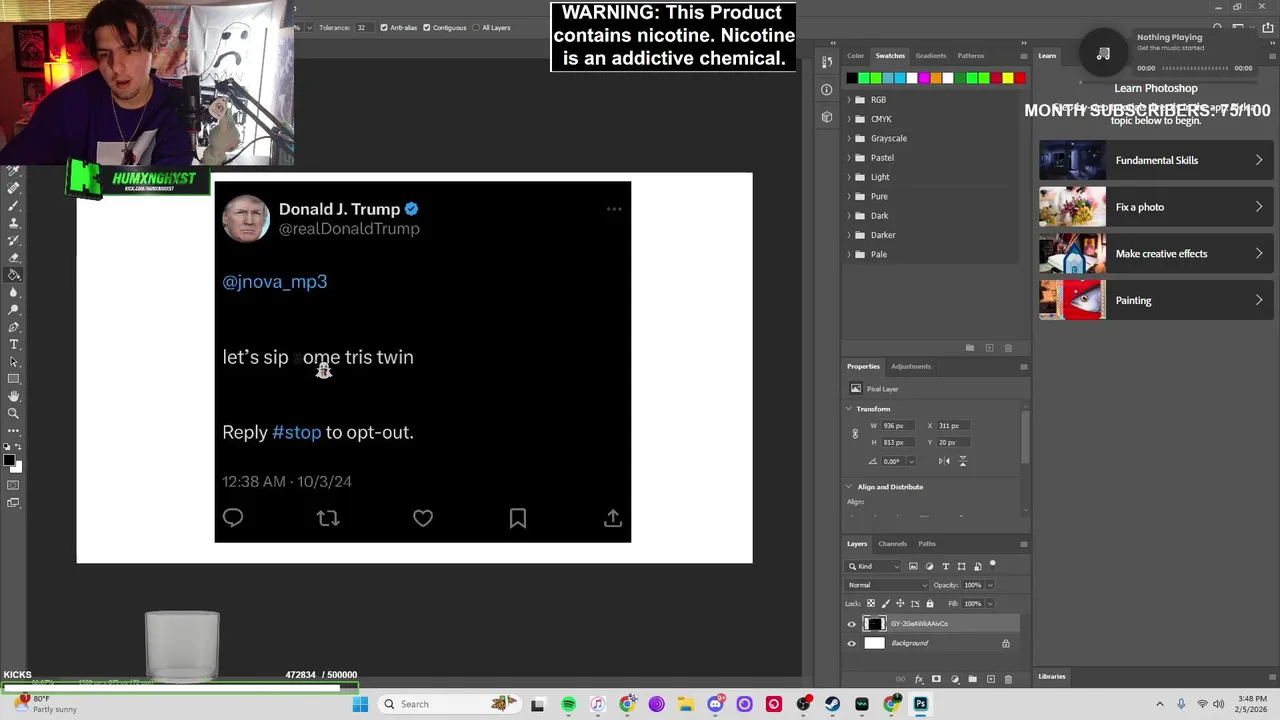Image resolution: width=1280 pixels, height=720 pixels.
Task: Open Fix a photo tutorials
Action: (x=1155, y=207)
